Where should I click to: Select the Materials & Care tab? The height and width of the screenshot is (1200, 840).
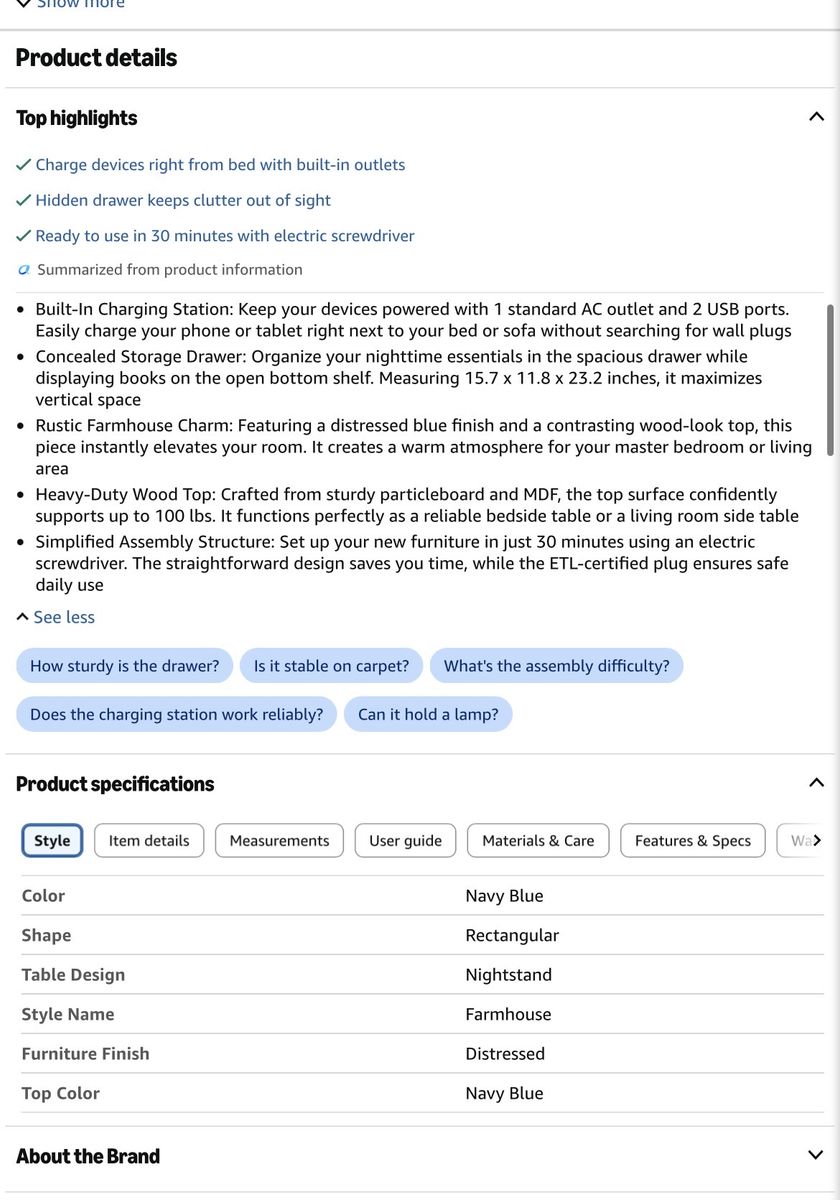pyautogui.click(x=538, y=840)
